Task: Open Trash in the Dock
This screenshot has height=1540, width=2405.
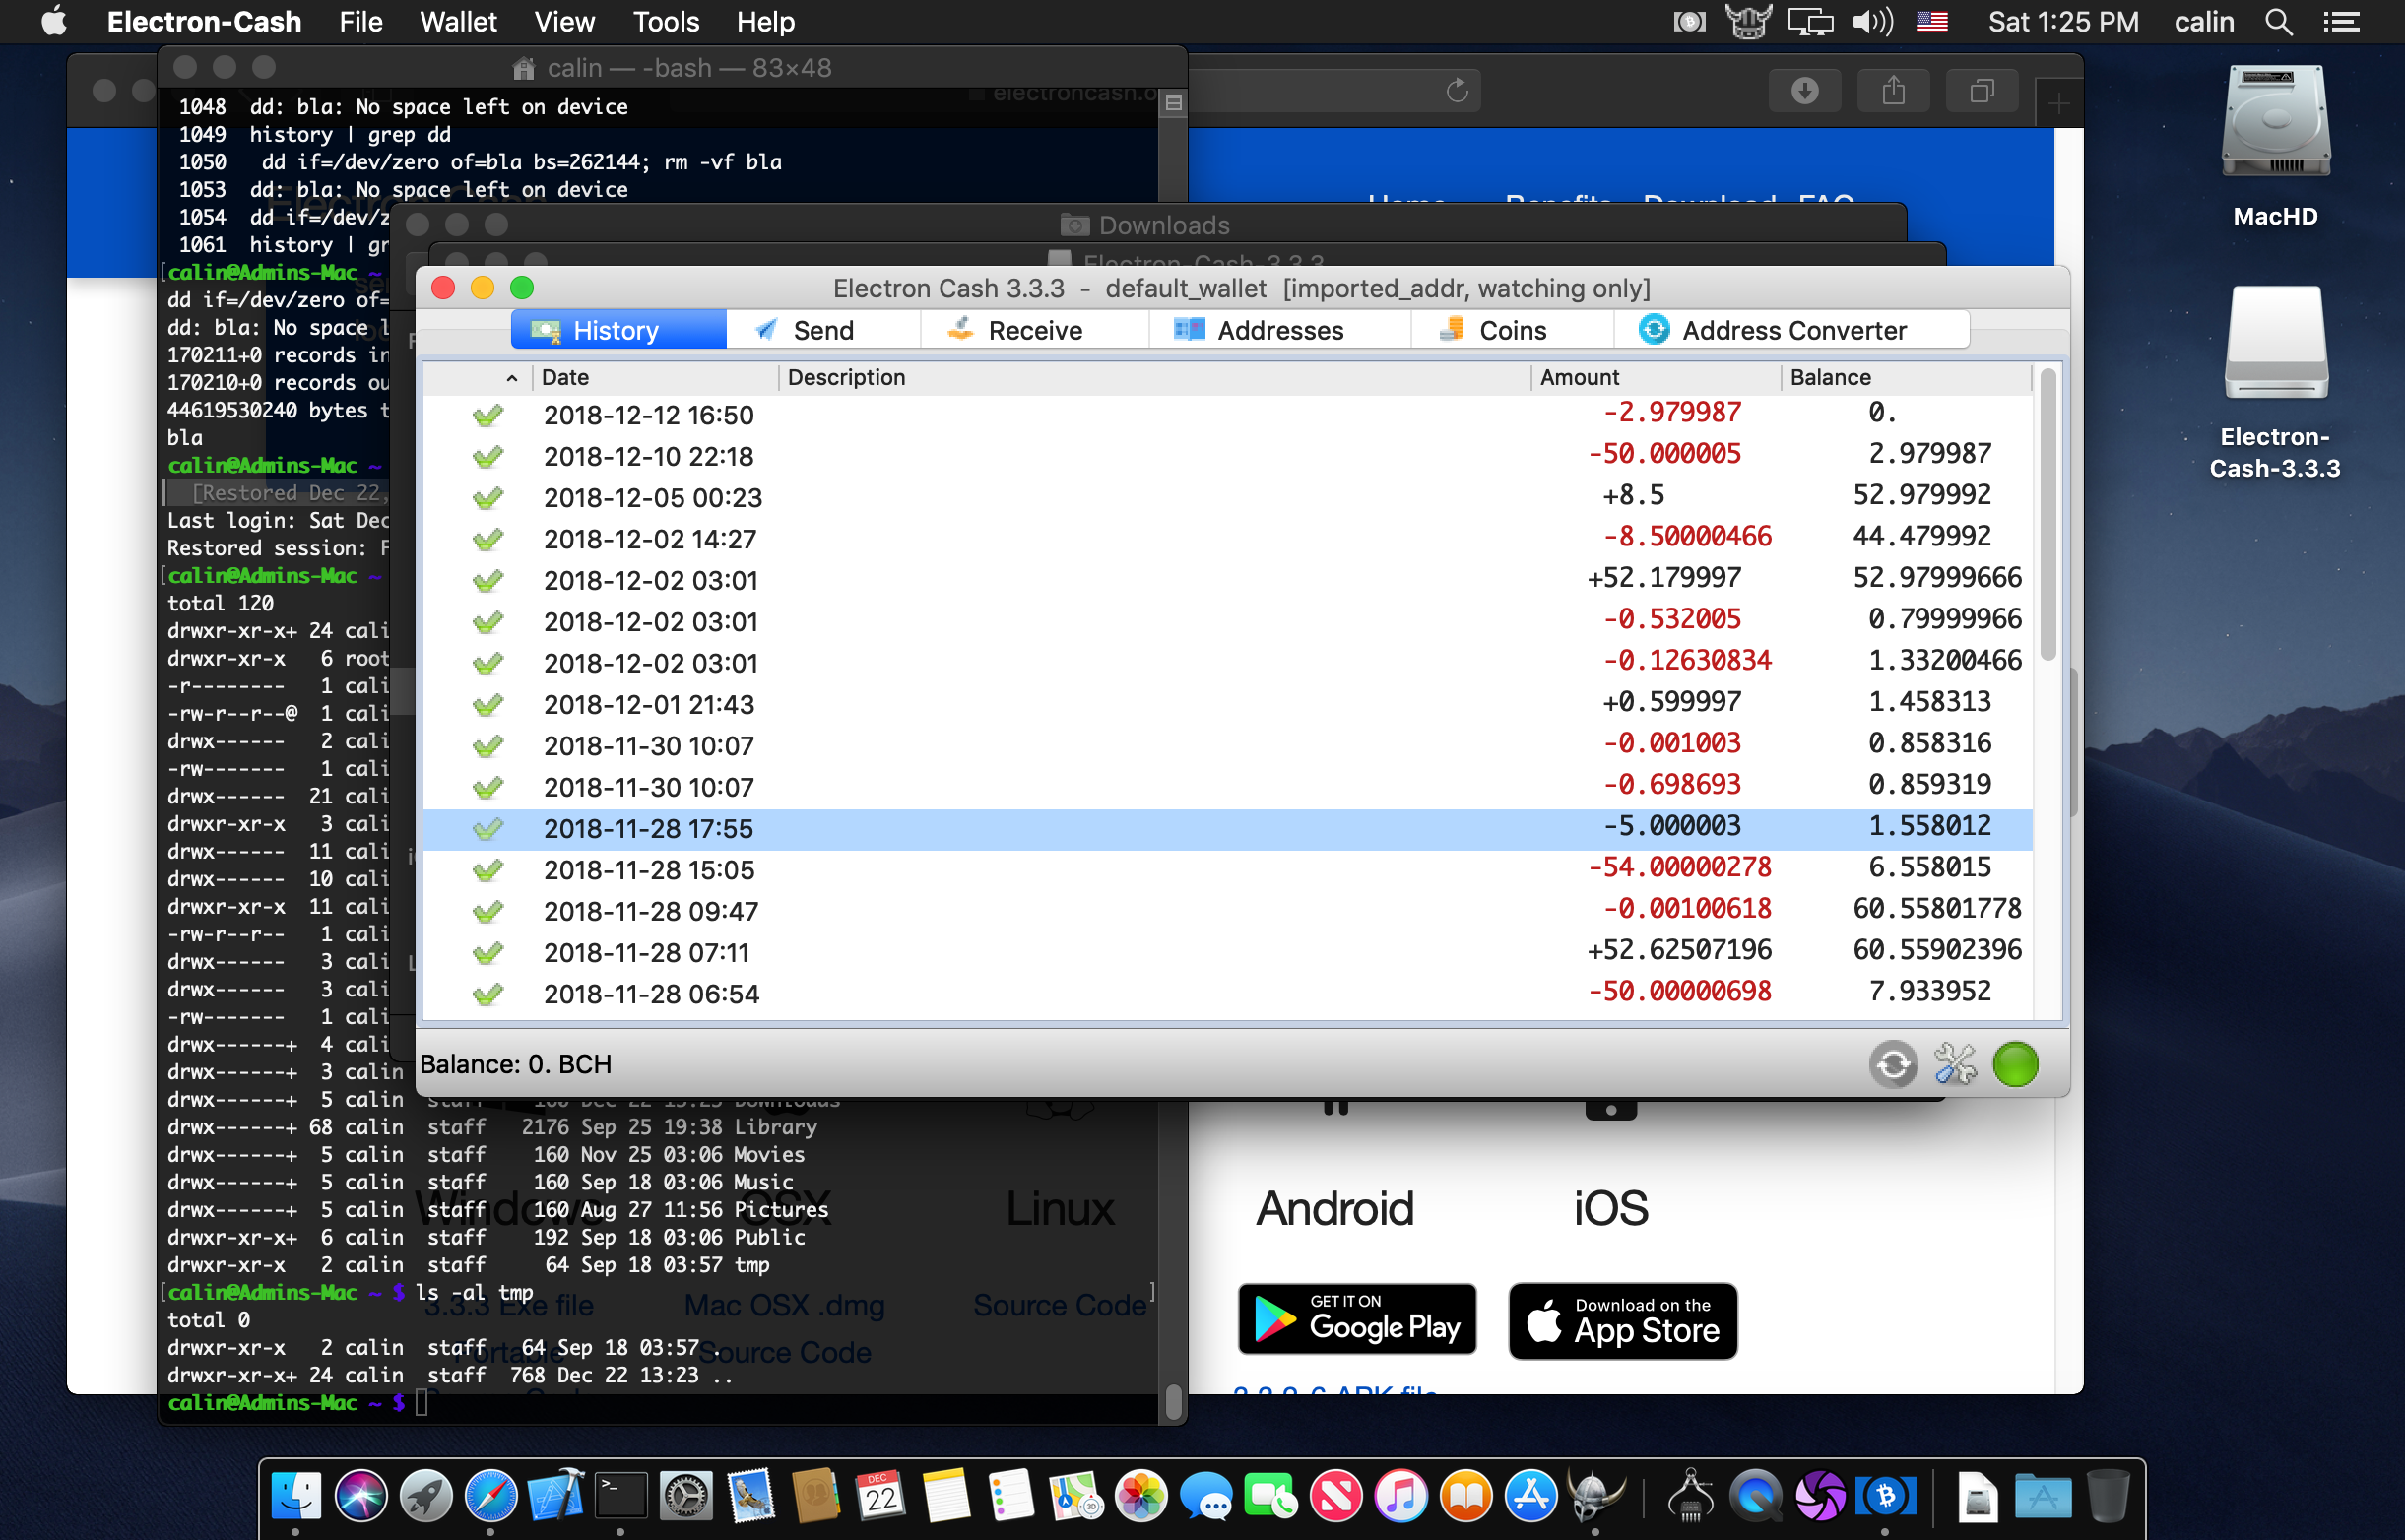Action: 2108,1496
